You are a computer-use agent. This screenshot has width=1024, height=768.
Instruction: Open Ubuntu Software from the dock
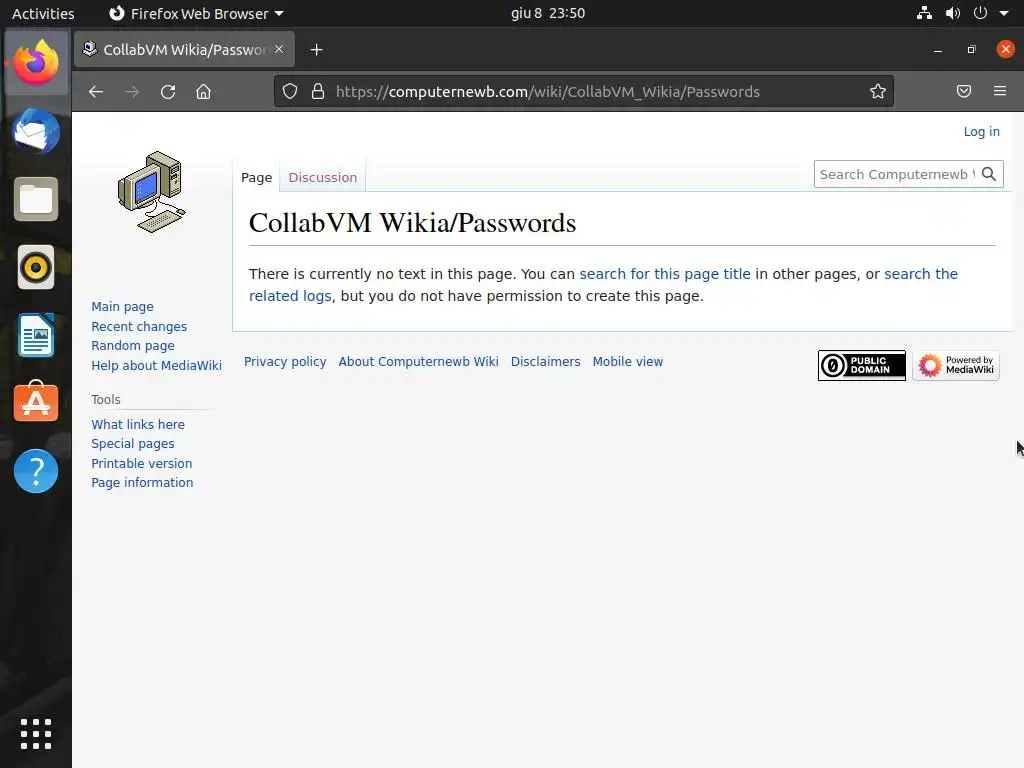click(36, 402)
